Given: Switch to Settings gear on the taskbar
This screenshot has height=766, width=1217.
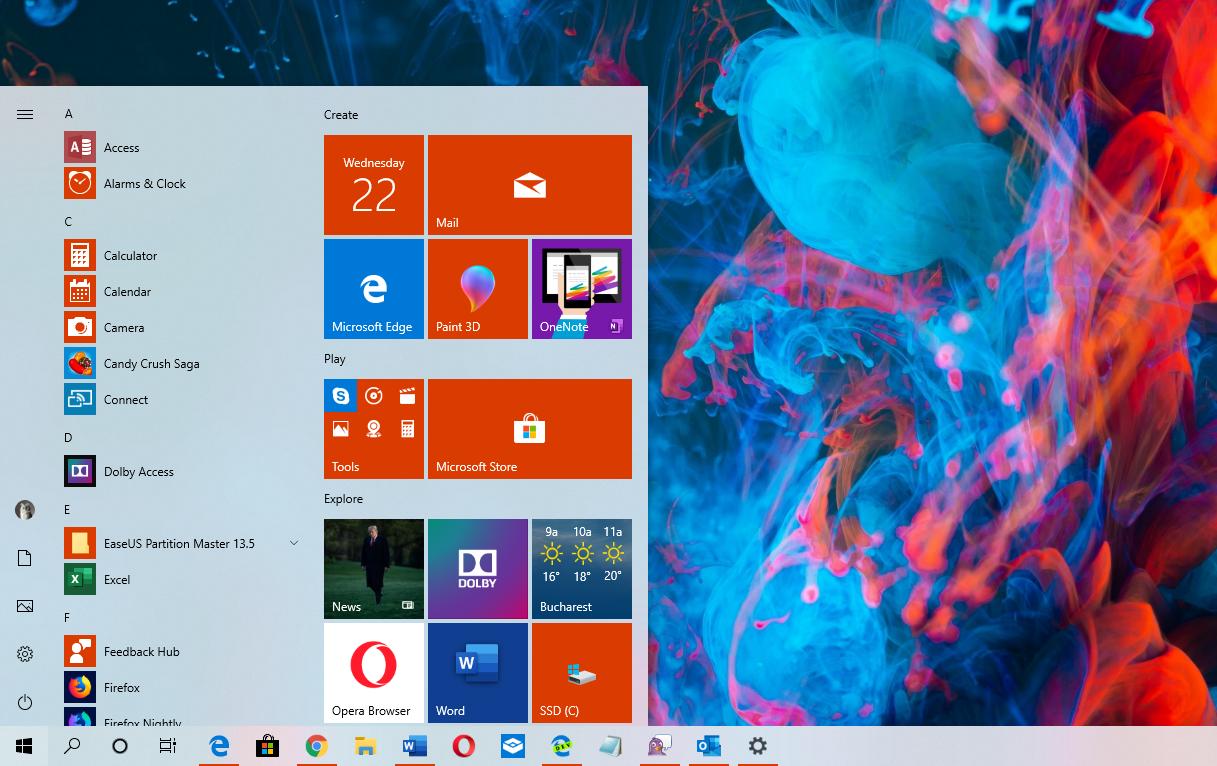Looking at the screenshot, I should [758, 746].
